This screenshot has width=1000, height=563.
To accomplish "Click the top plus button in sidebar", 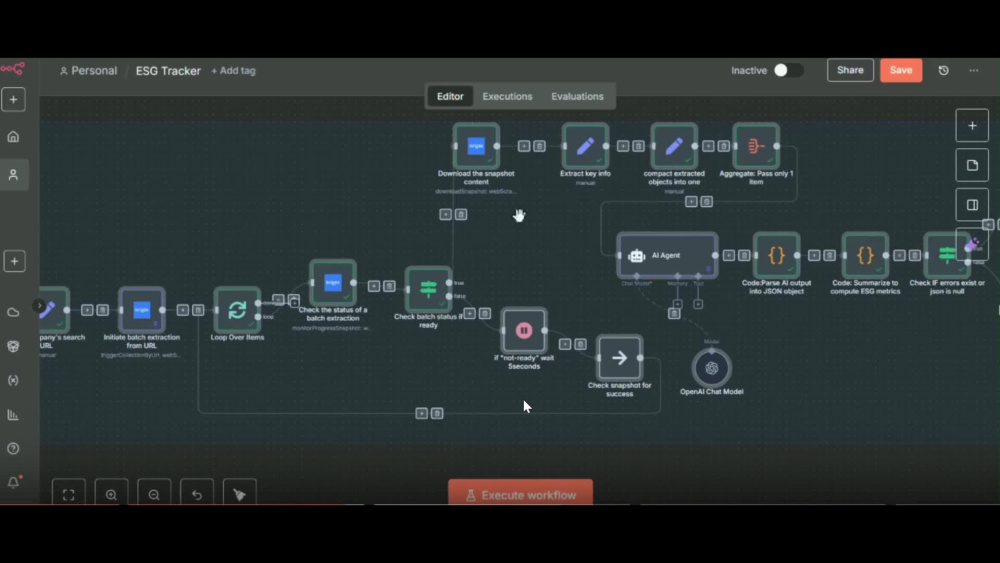I will tap(13, 99).
